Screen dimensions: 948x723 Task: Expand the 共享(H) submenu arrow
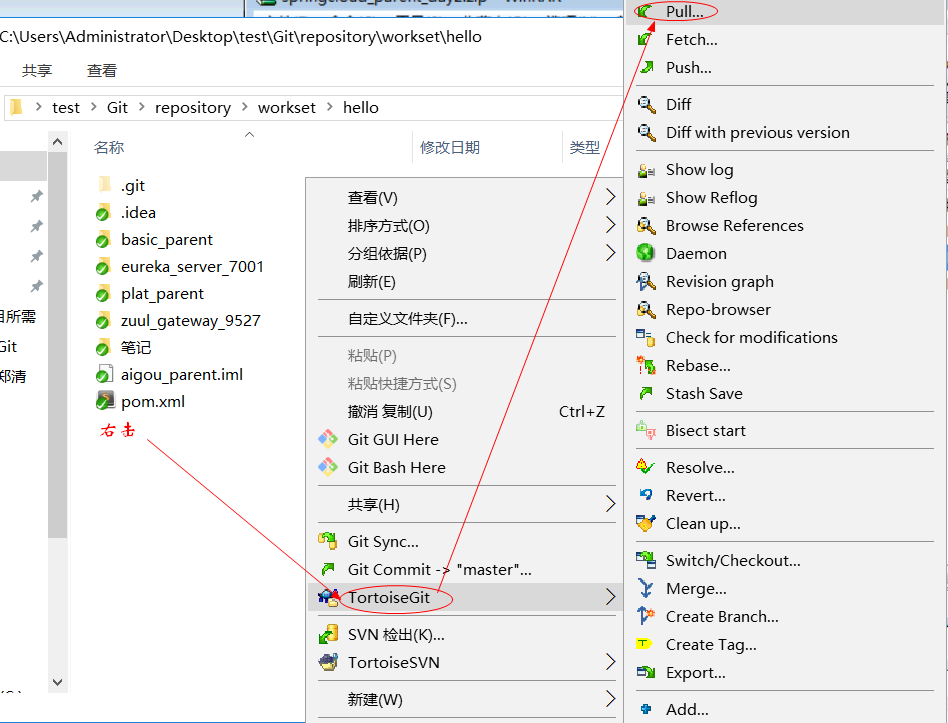tap(610, 504)
